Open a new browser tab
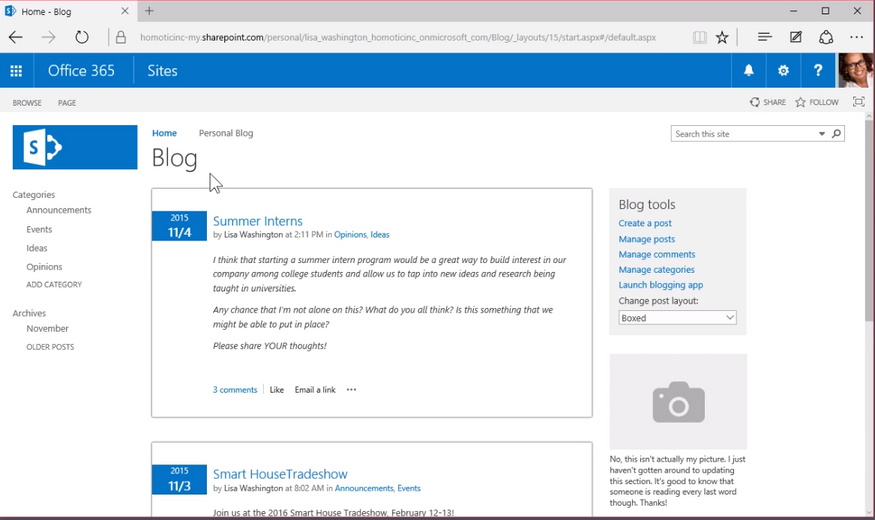Image resolution: width=875 pixels, height=520 pixels. coord(149,11)
